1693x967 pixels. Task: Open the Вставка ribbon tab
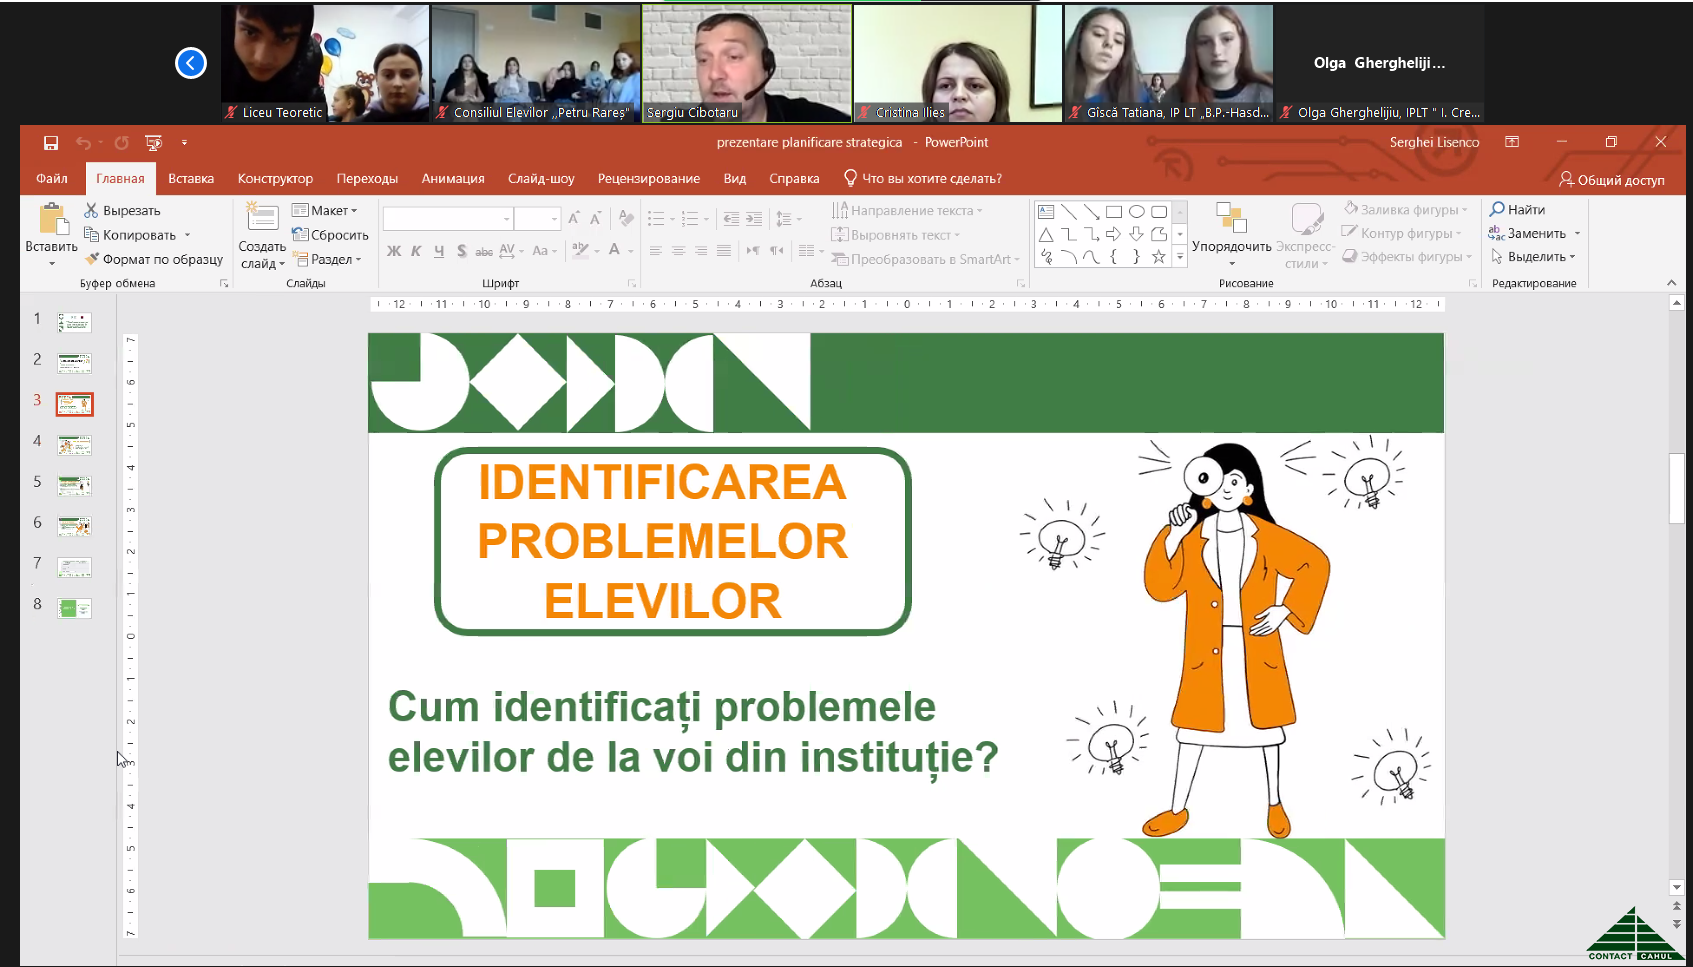point(191,179)
